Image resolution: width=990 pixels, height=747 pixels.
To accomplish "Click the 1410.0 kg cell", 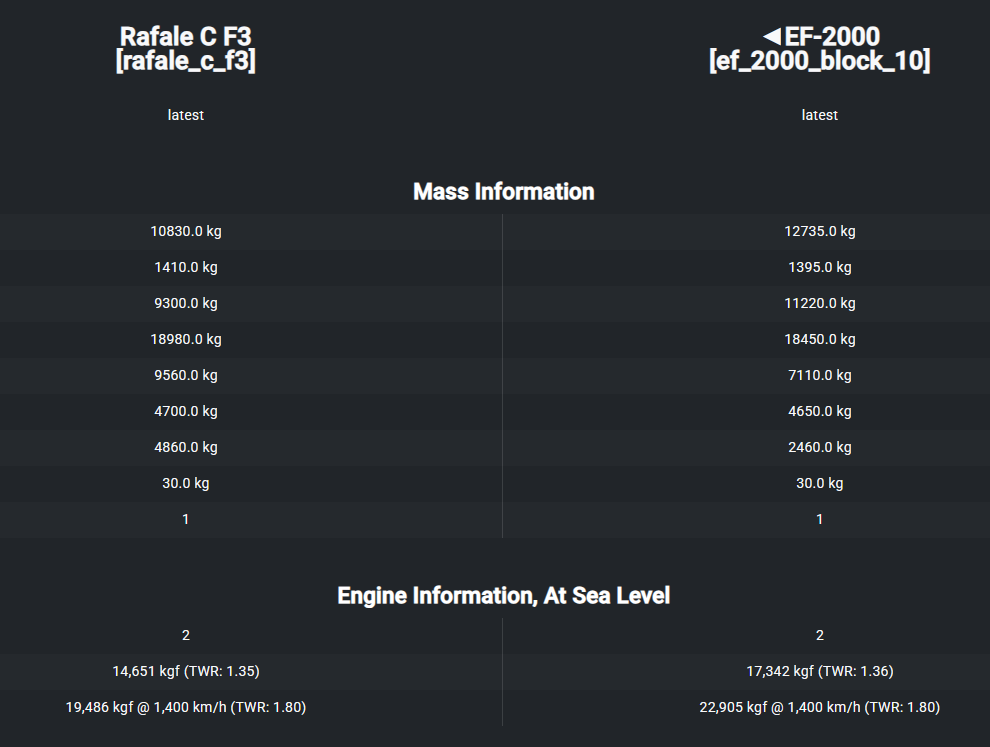I will tap(186, 267).
